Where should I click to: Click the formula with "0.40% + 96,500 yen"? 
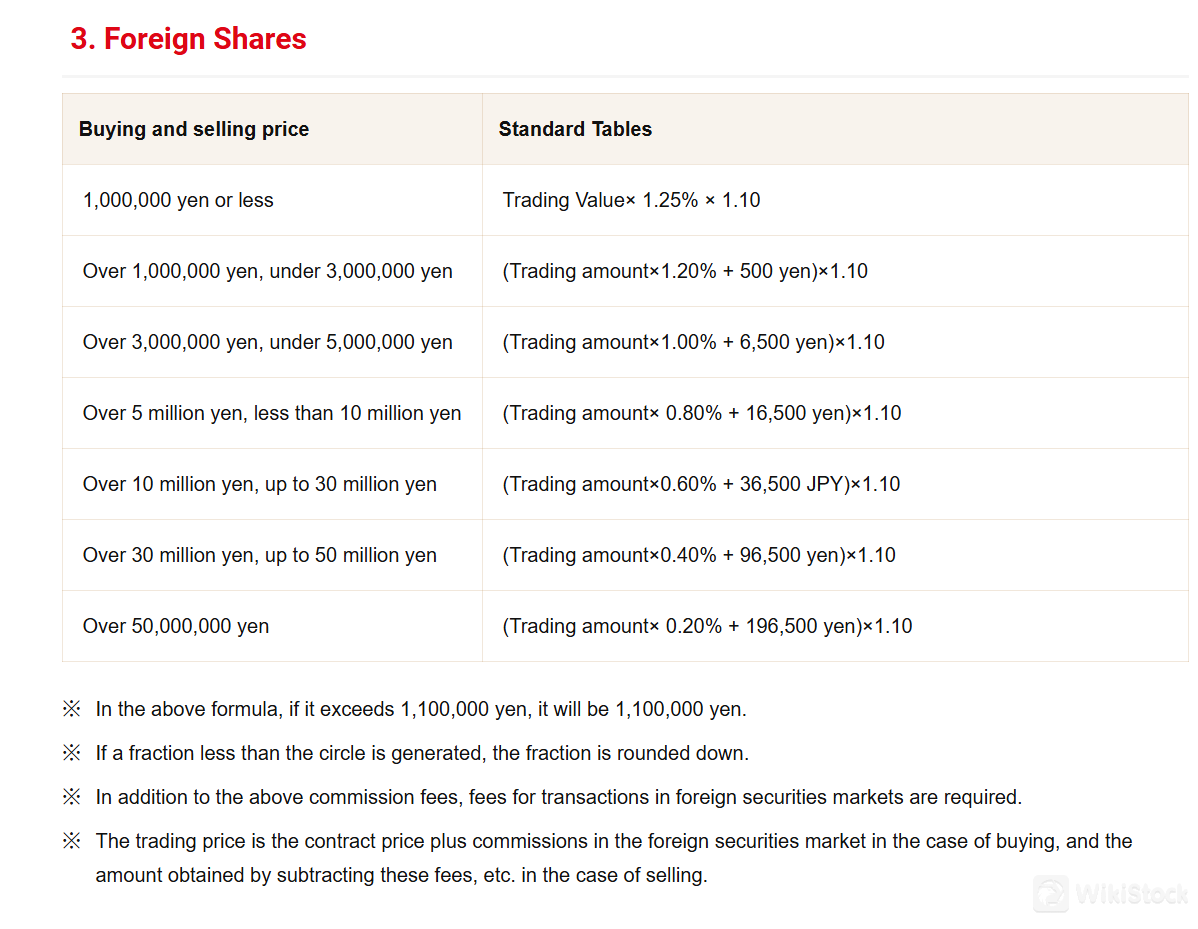699,555
